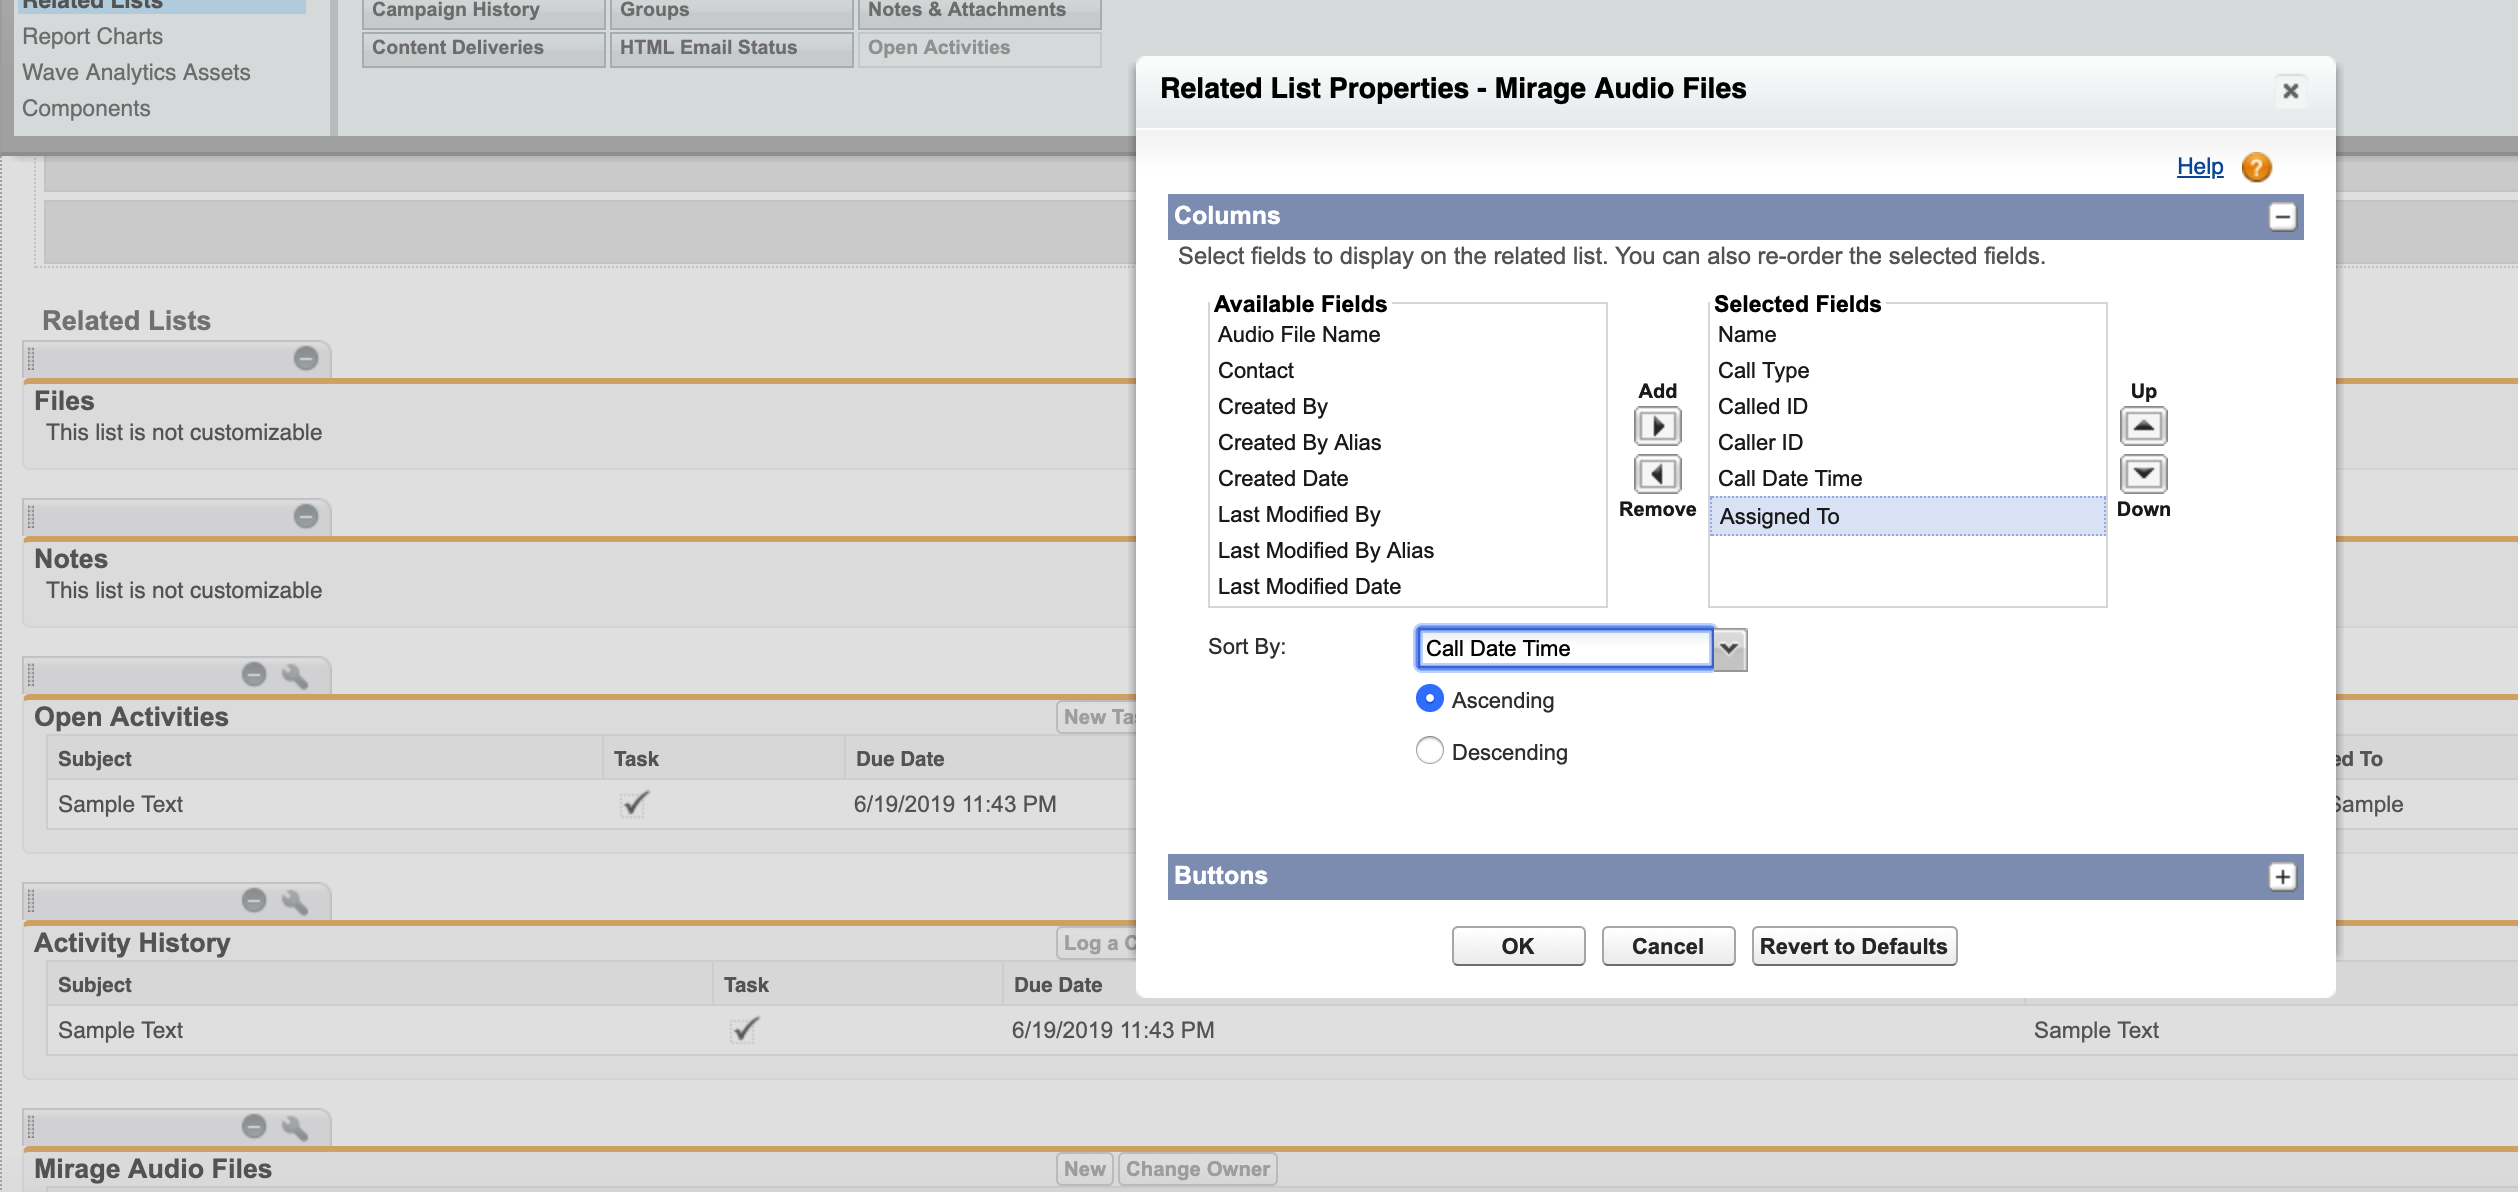The image size is (2518, 1192).
Task: Select Created By available field
Action: pos(1407,407)
